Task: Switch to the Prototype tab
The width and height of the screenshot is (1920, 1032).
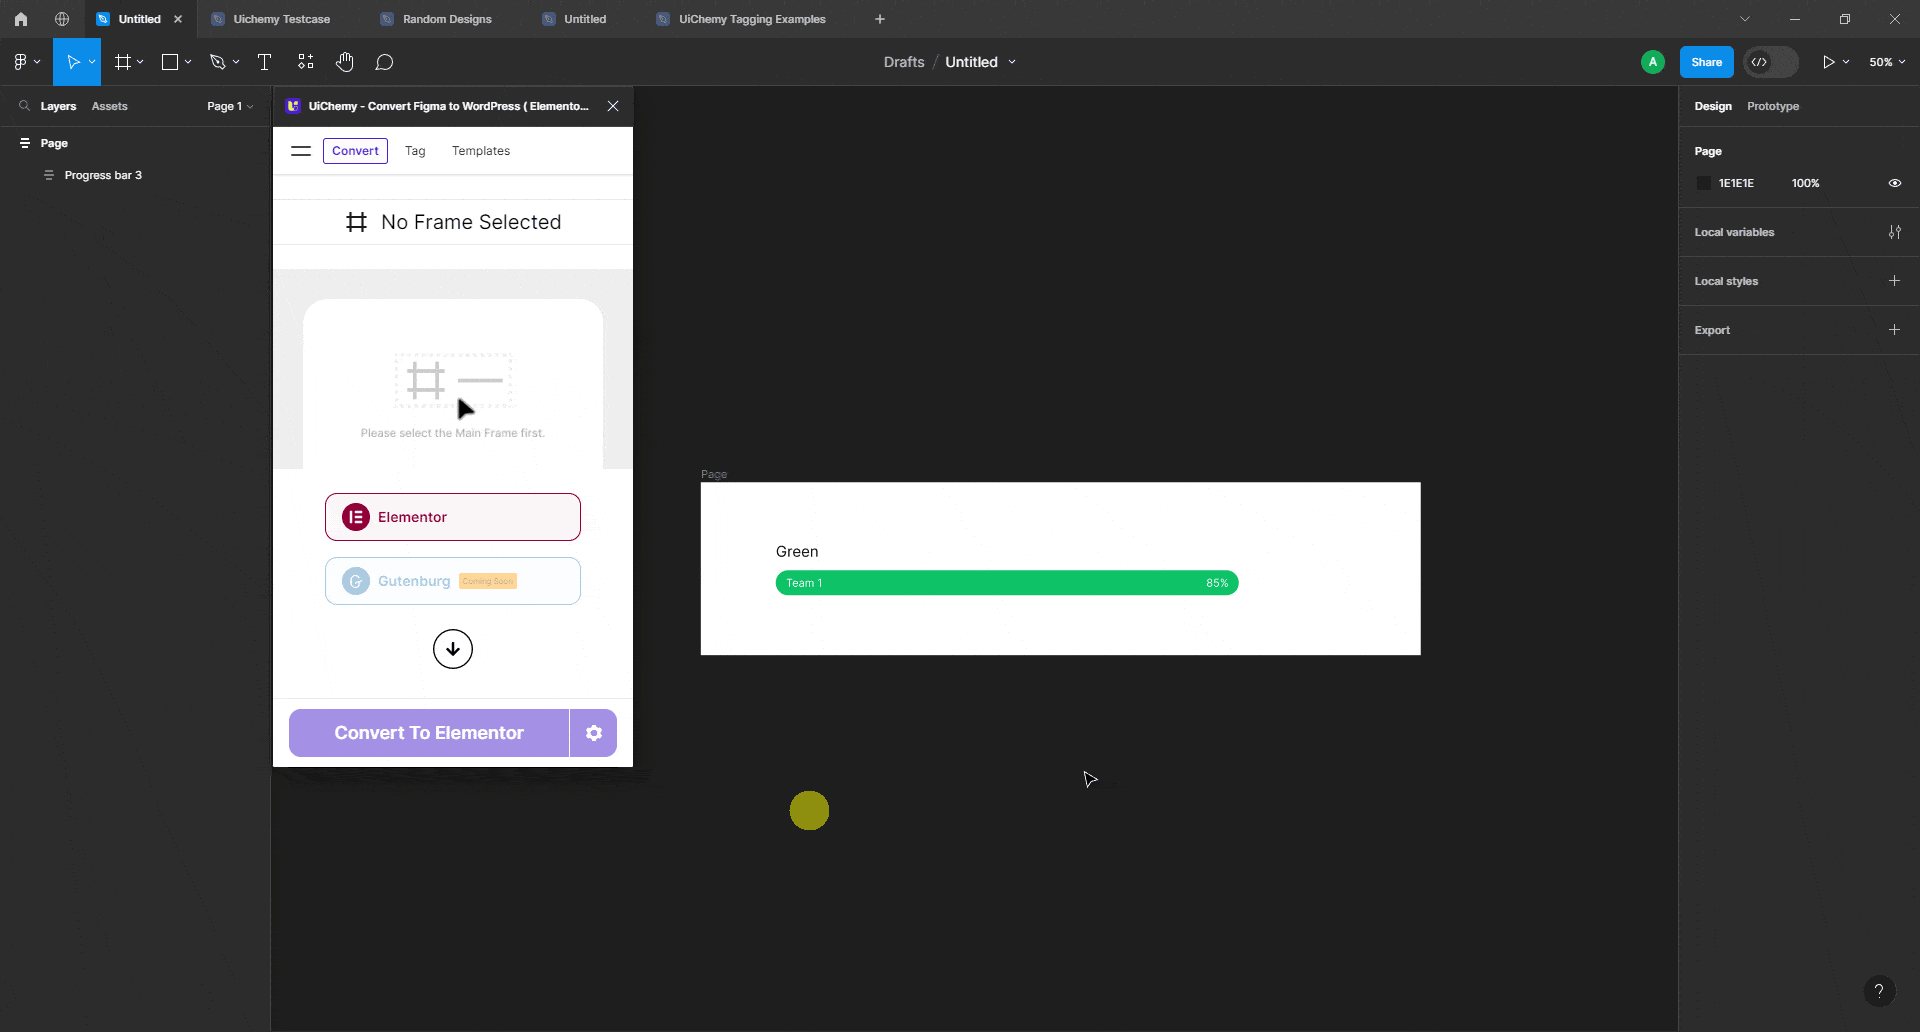Action: tap(1772, 105)
